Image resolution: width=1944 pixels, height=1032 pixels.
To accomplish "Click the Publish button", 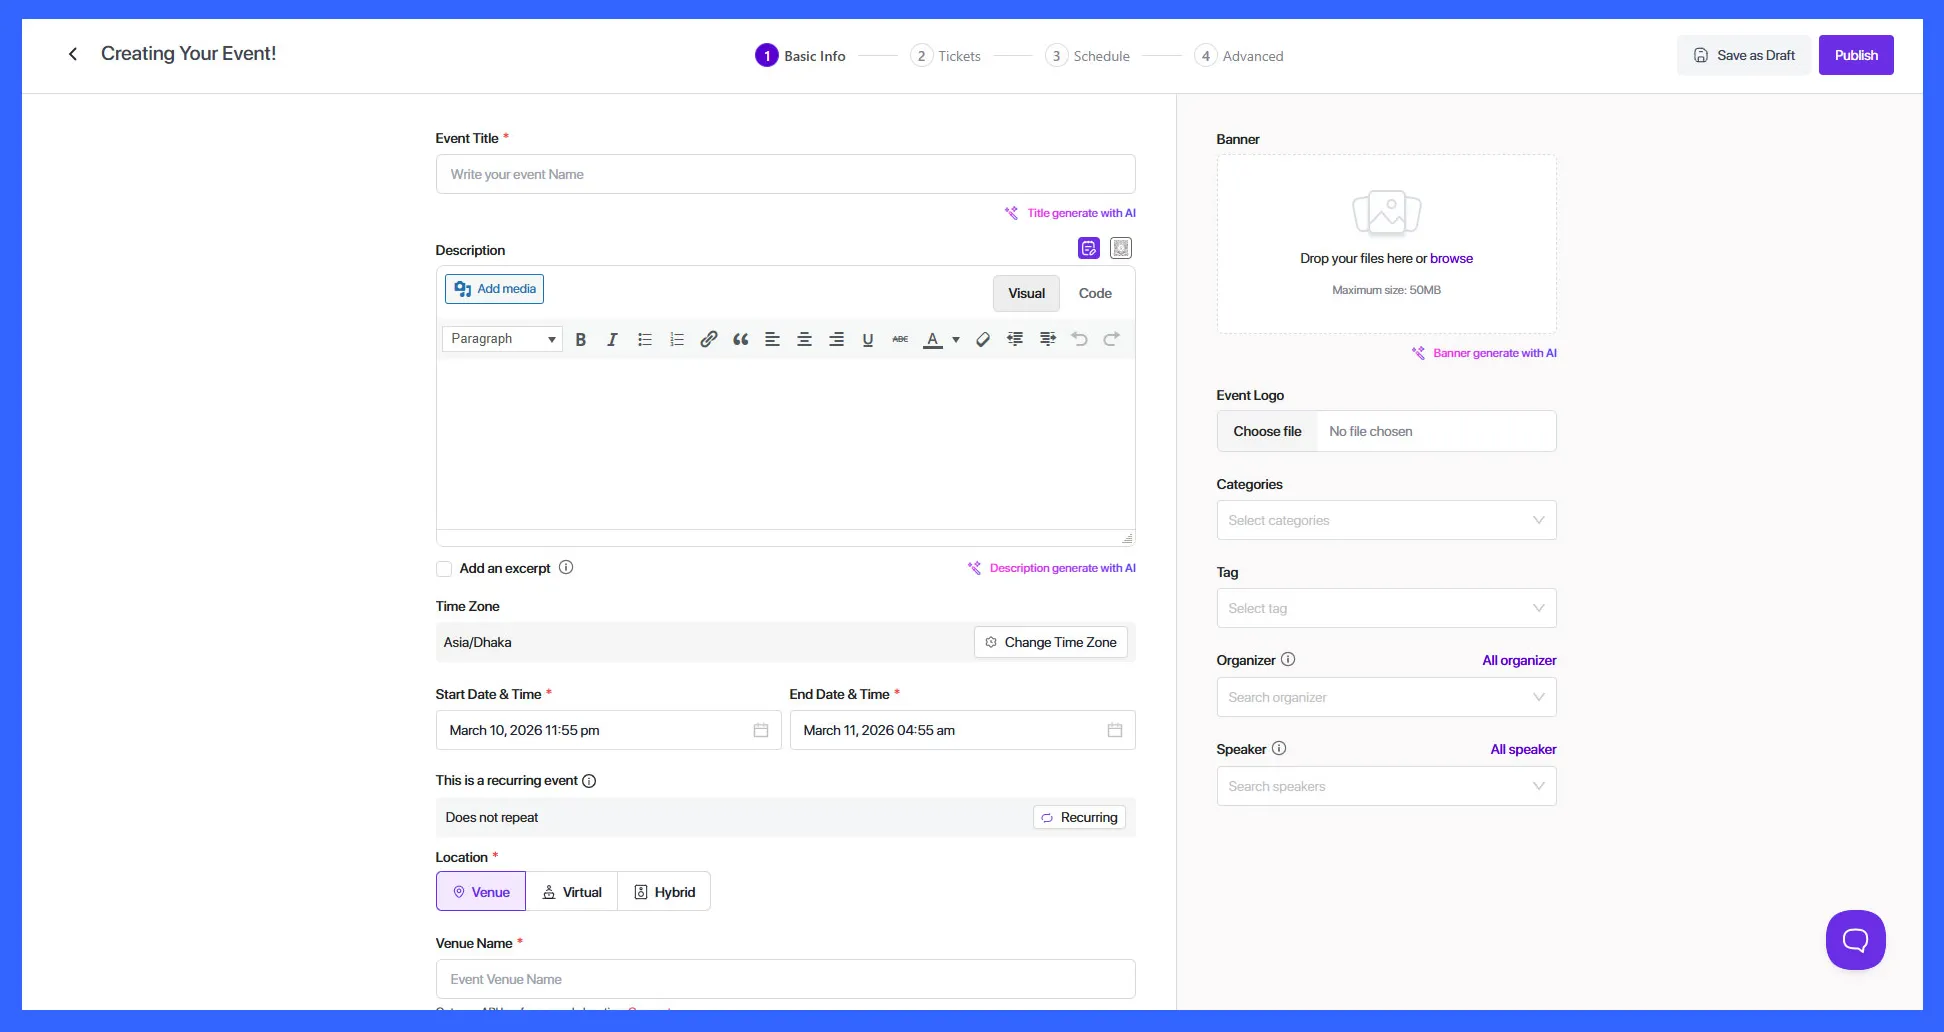I will 1856,55.
